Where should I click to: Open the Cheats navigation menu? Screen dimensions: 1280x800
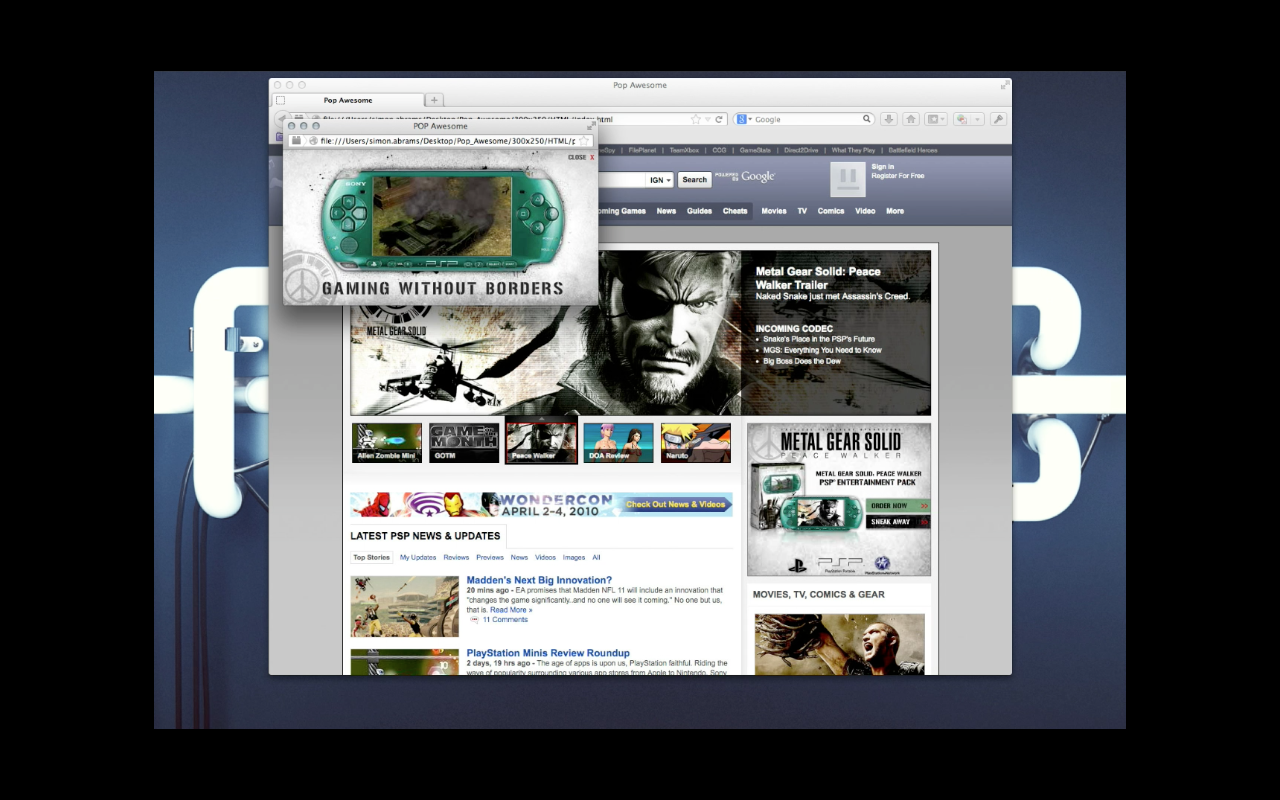[735, 211]
